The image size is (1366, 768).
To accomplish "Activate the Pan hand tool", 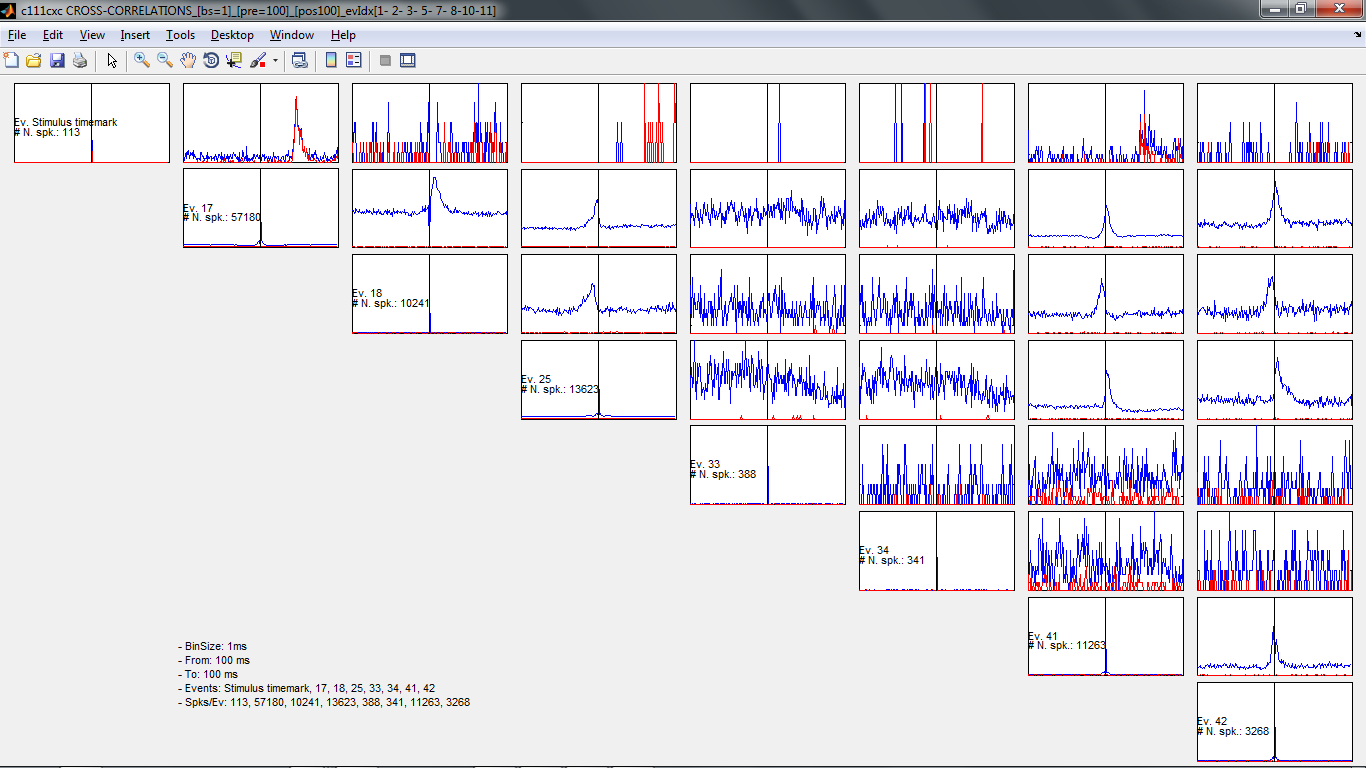I will 188,61.
